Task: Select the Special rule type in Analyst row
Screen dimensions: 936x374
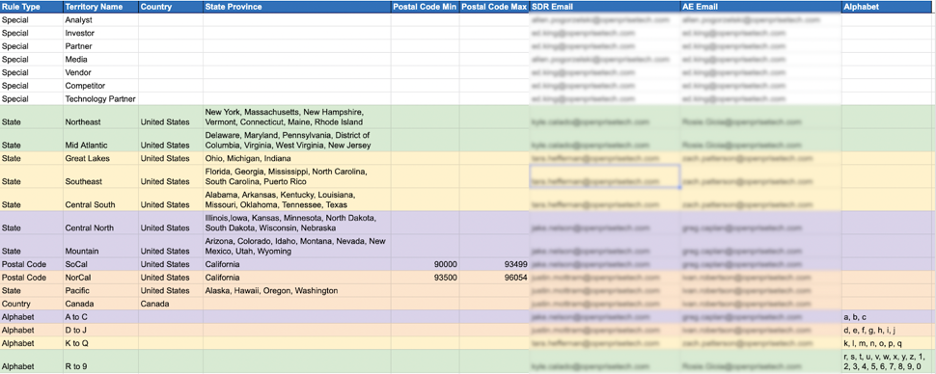Action: click(31, 20)
